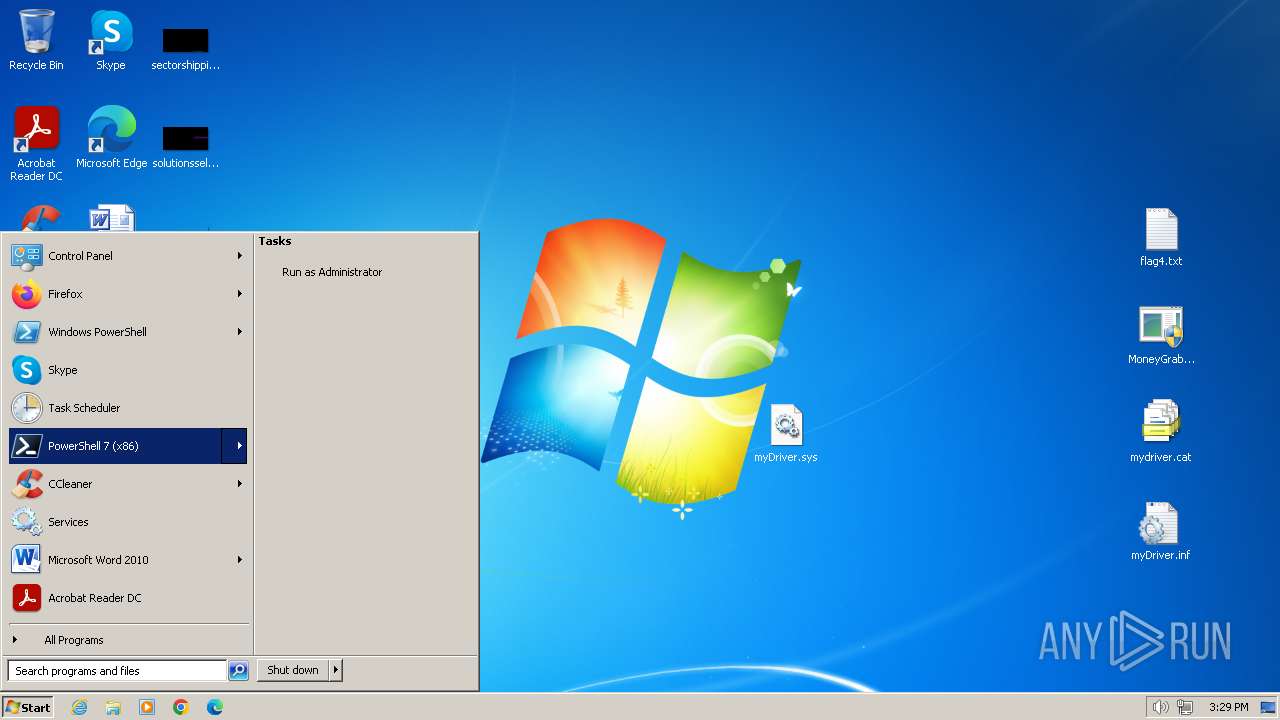This screenshot has width=1280, height=720.
Task: Click the search magnifier button
Action: click(x=238, y=671)
